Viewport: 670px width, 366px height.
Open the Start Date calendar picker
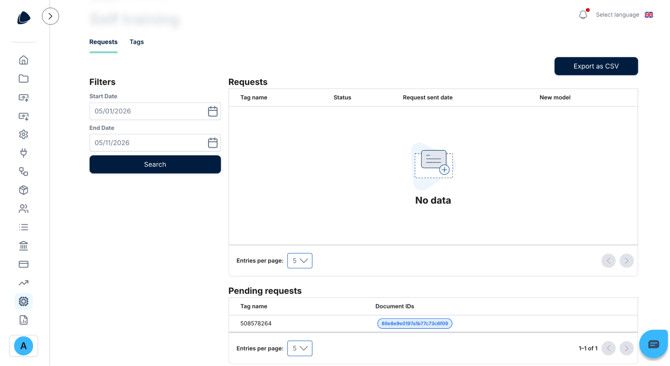[x=212, y=111]
